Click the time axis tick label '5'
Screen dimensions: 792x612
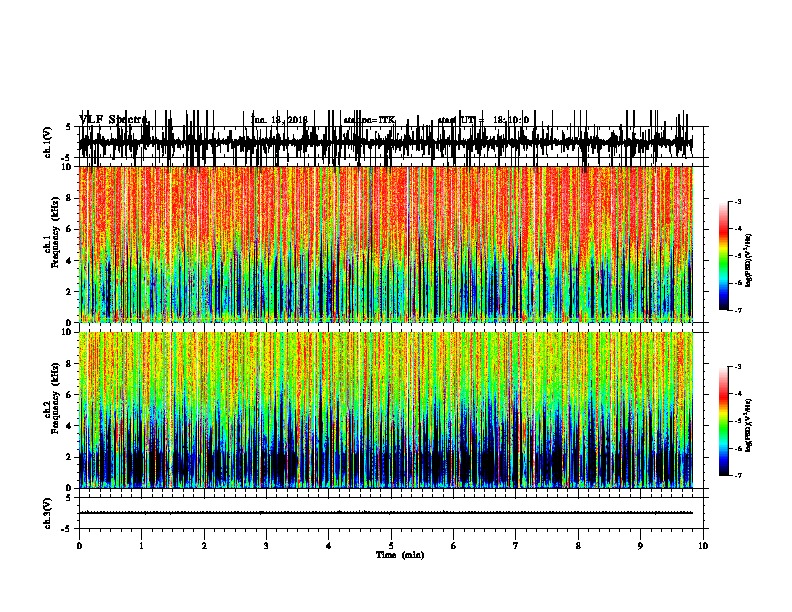[391, 546]
